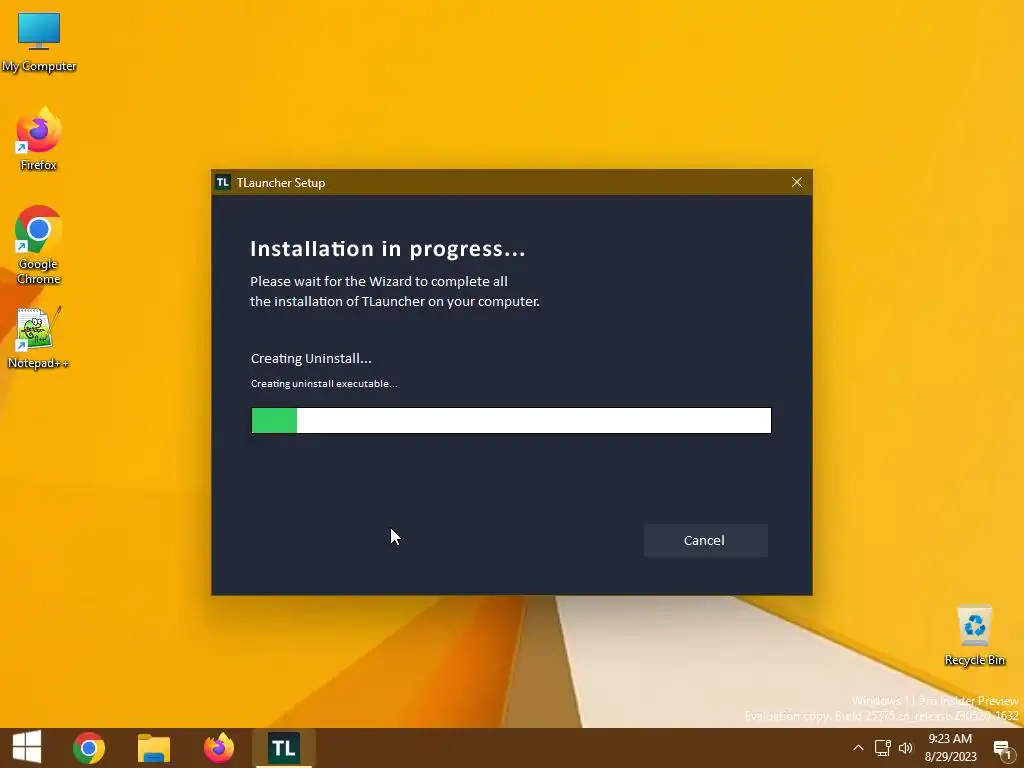Select the Firefox desktop shortcut

[x=39, y=140]
